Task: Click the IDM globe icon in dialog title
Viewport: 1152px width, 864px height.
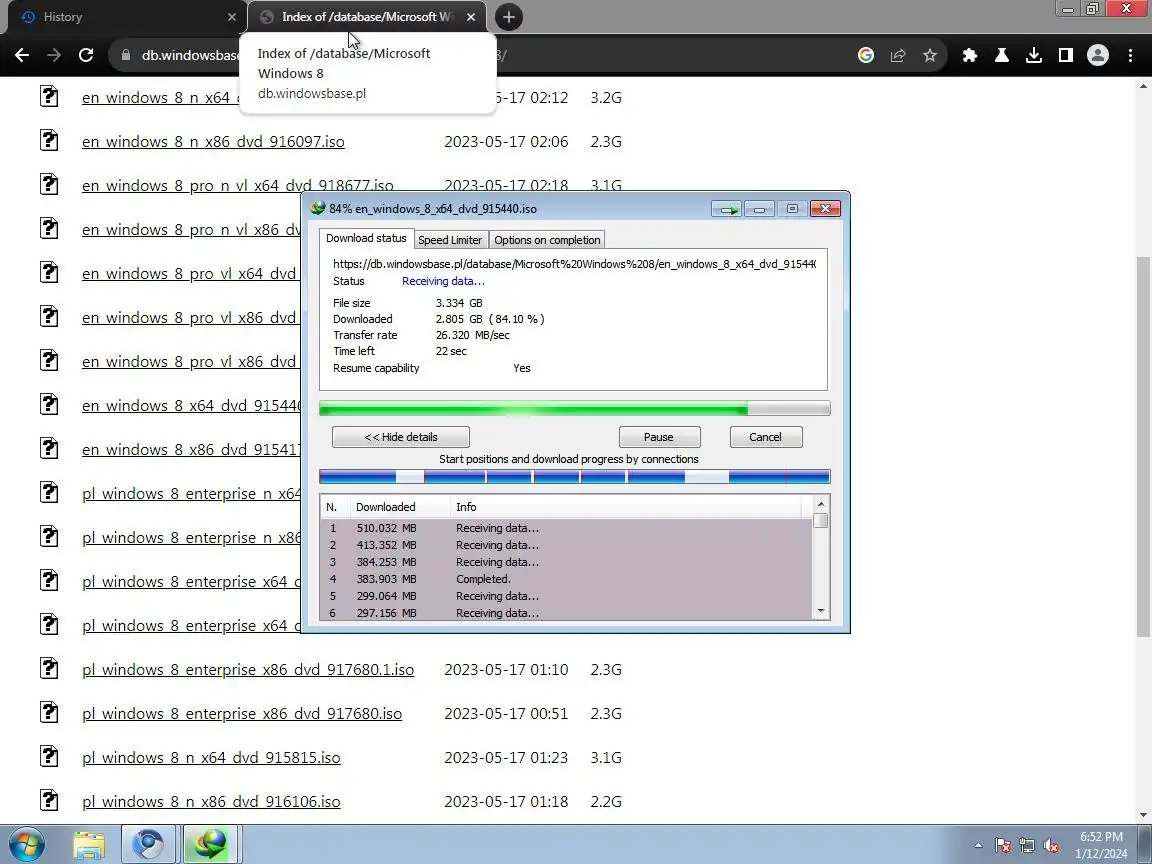Action: pos(317,209)
